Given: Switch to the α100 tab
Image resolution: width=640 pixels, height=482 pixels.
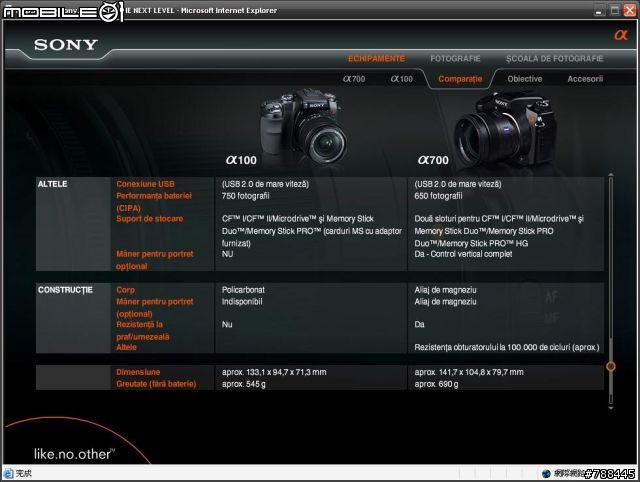Looking at the screenshot, I should [x=402, y=79].
